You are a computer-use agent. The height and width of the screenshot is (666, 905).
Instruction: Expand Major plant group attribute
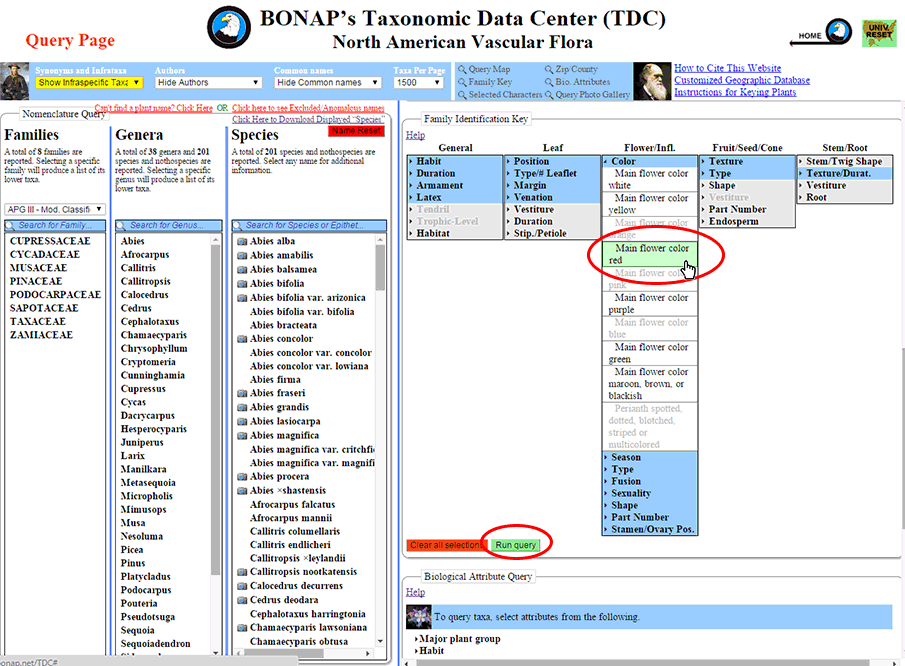click(x=459, y=639)
